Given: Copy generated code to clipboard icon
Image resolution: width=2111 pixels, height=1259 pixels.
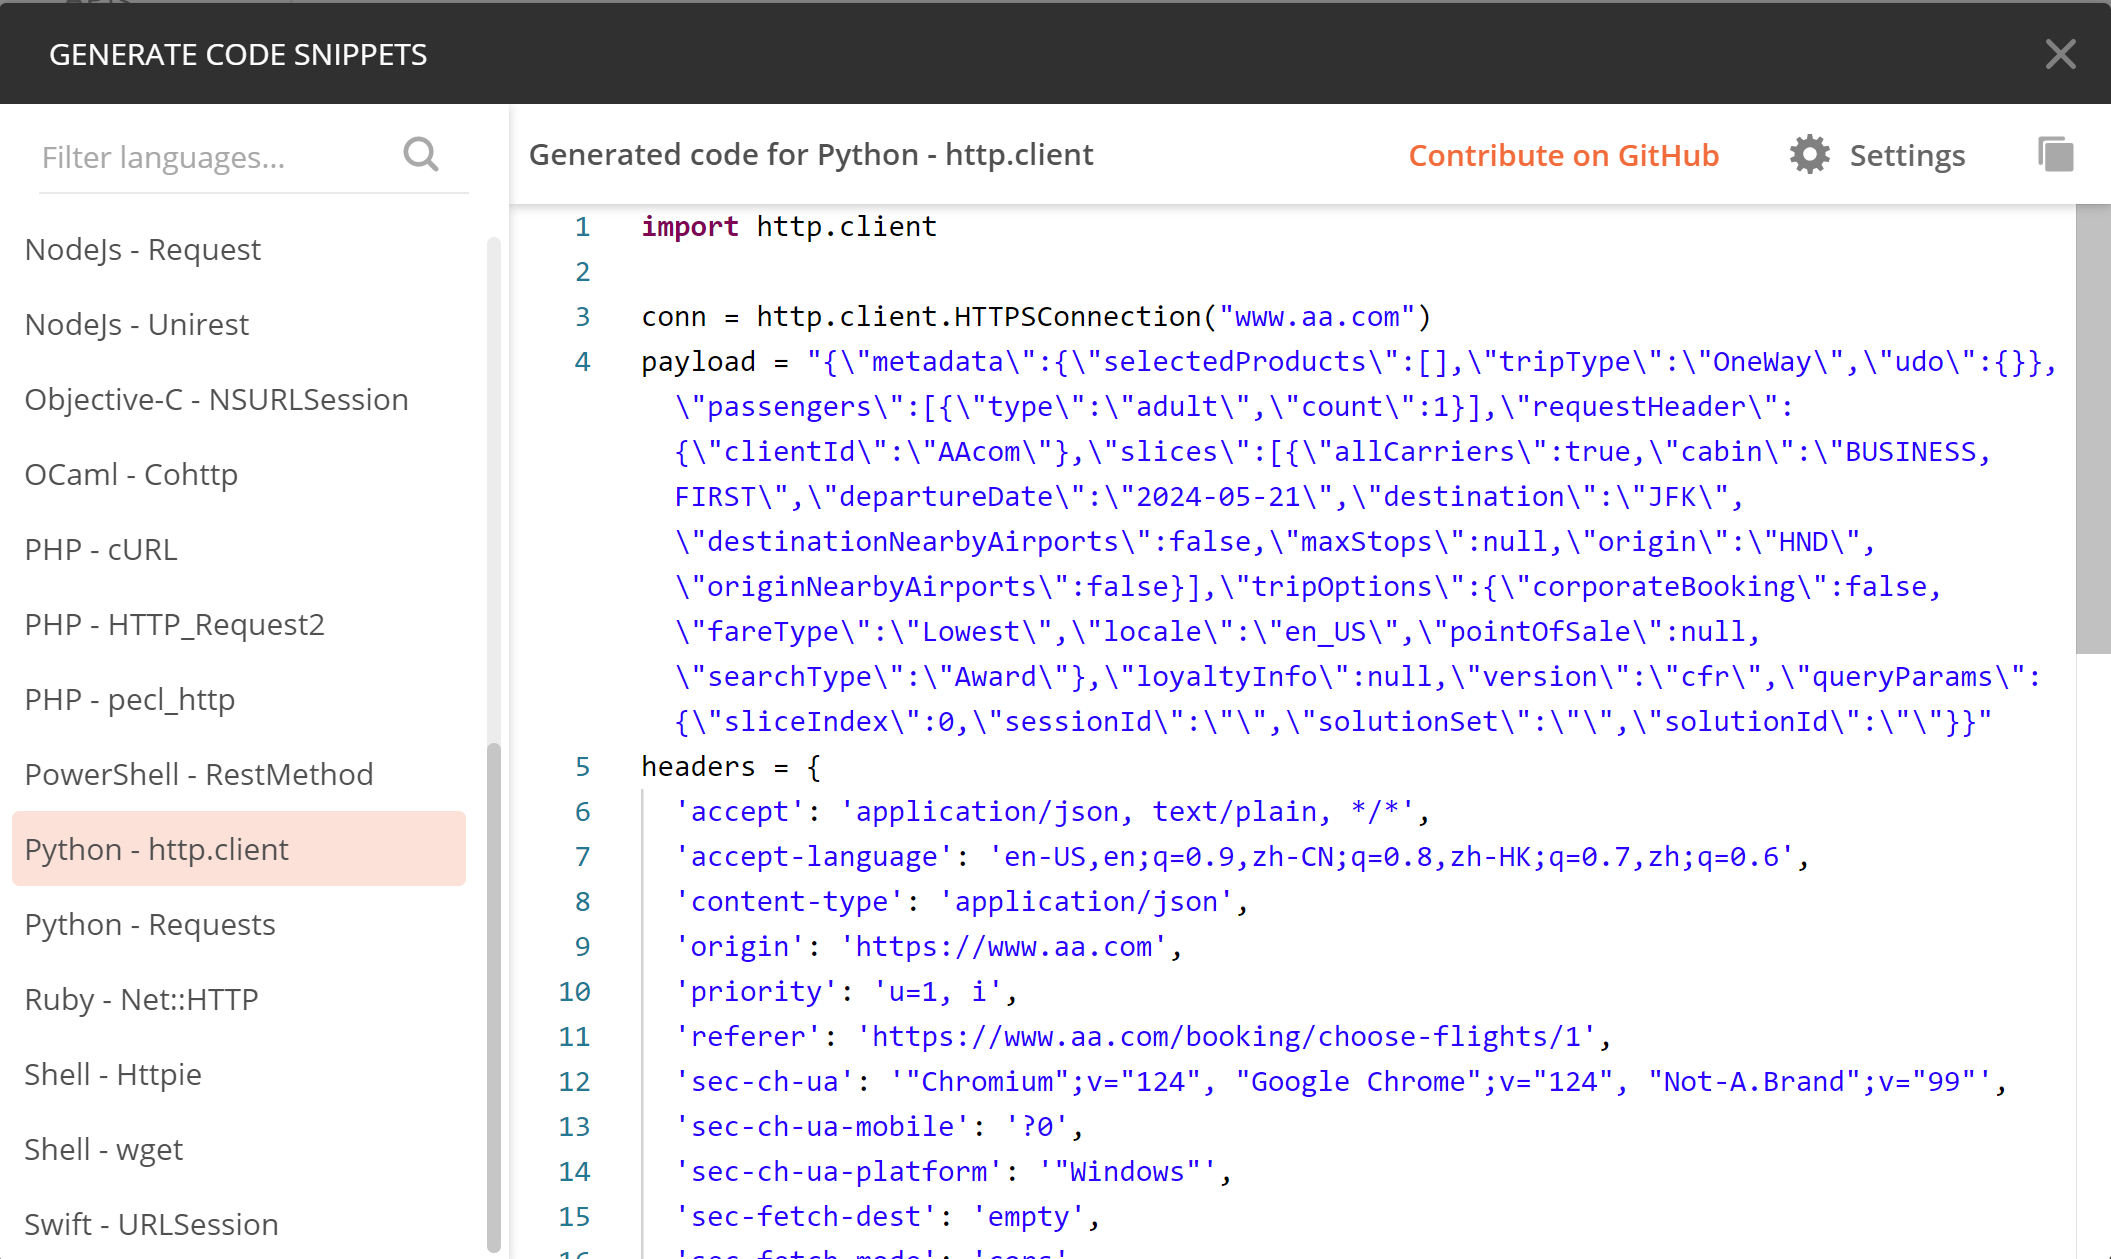Looking at the screenshot, I should coord(2056,155).
